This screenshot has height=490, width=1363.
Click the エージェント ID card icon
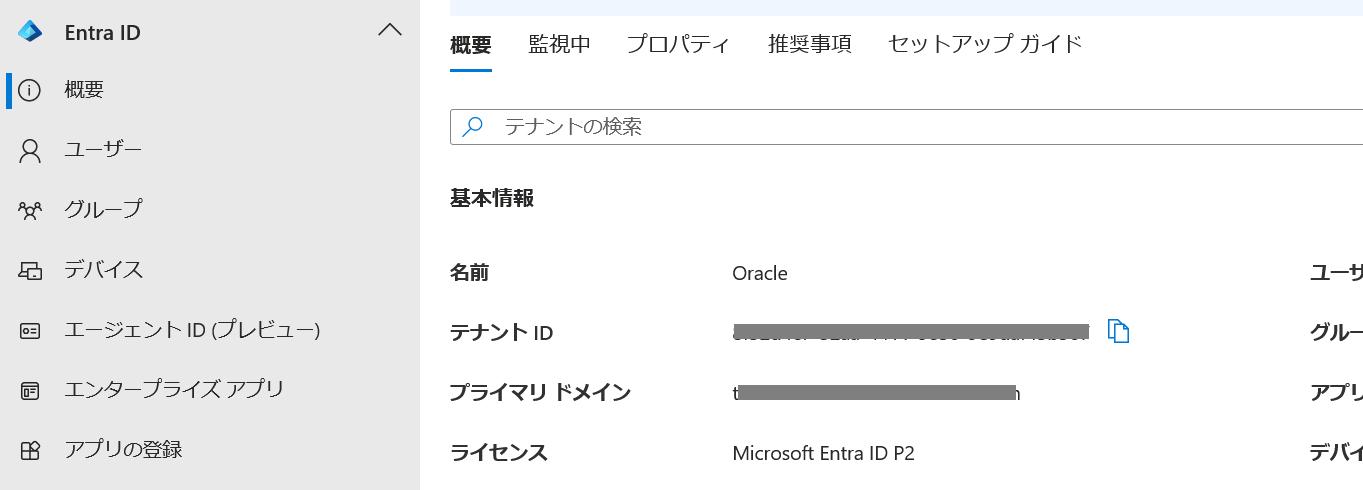coord(30,330)
